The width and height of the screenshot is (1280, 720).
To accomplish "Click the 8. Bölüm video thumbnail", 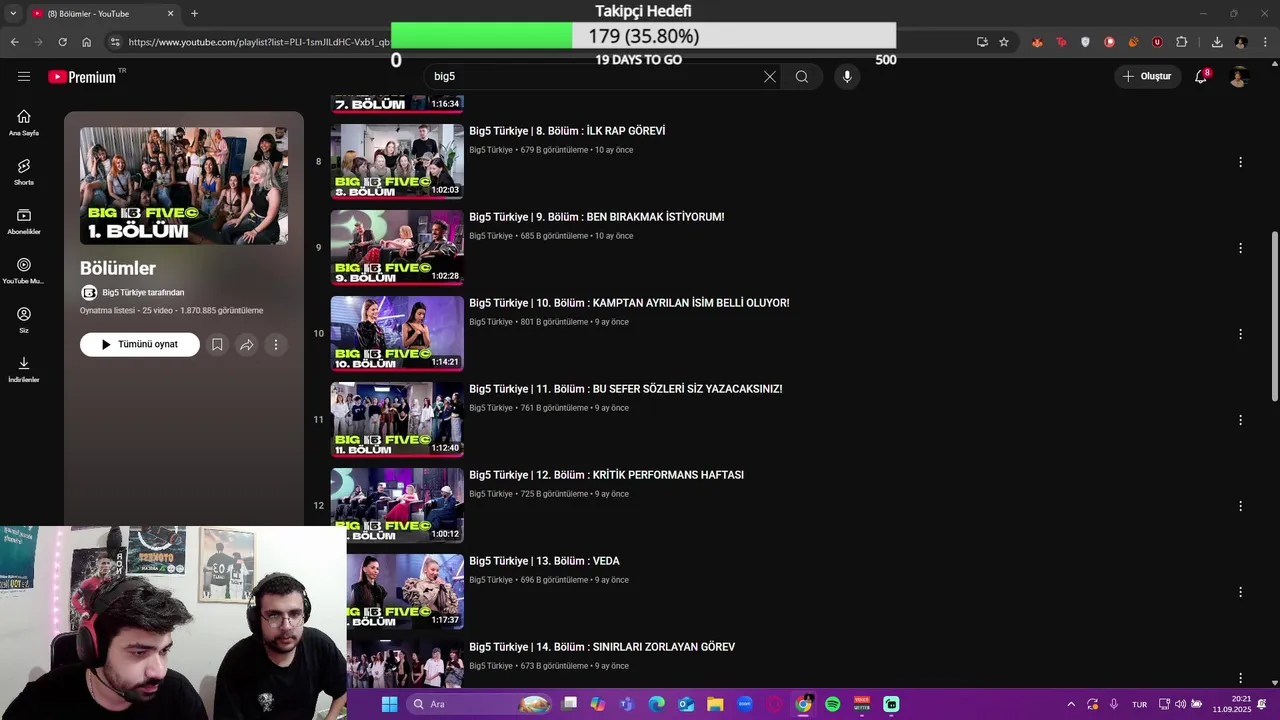I will 397,161.
